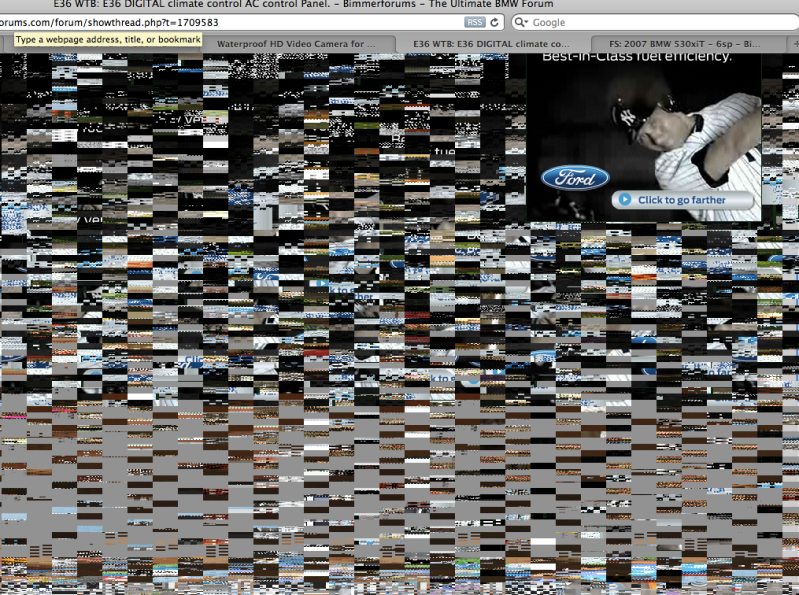Click the RSS feed button in address bar
799x595 pixels.
(475, 22)
